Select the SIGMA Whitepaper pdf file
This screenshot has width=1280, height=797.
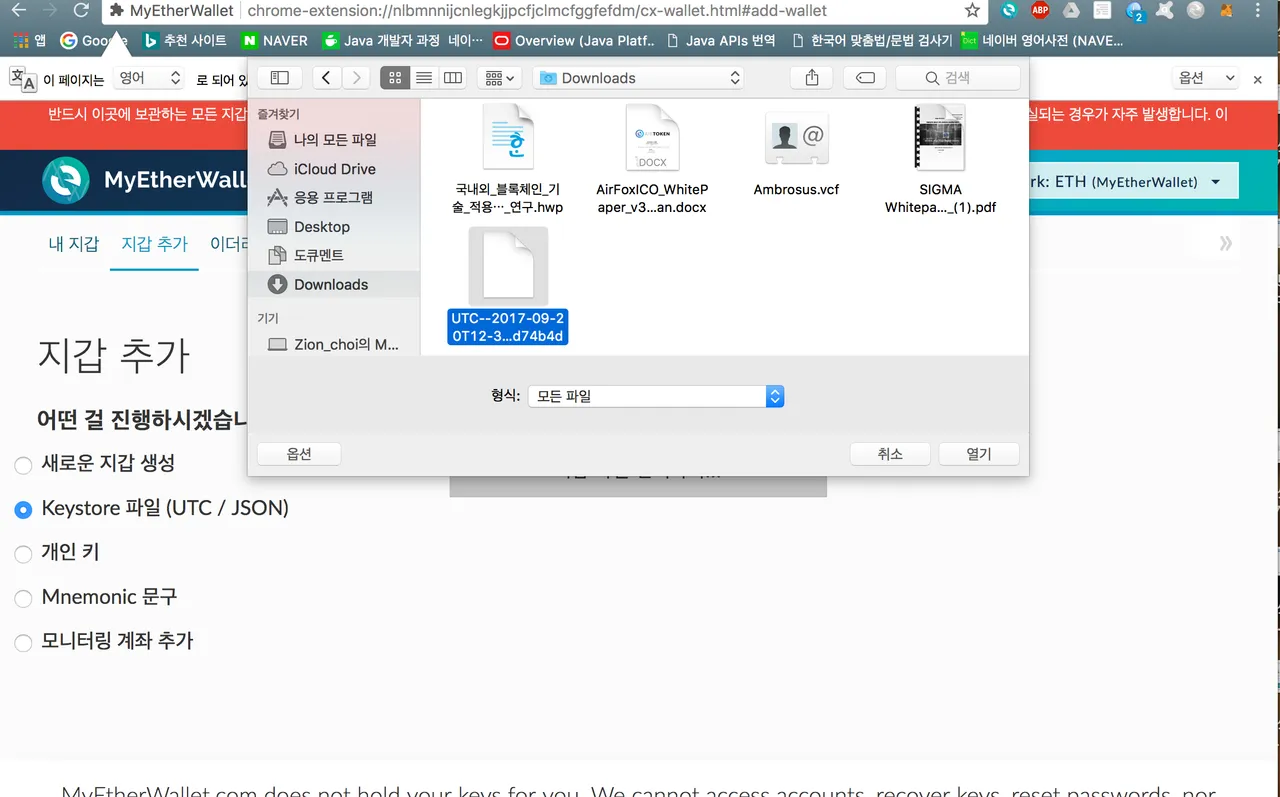[x=941, y=158]
